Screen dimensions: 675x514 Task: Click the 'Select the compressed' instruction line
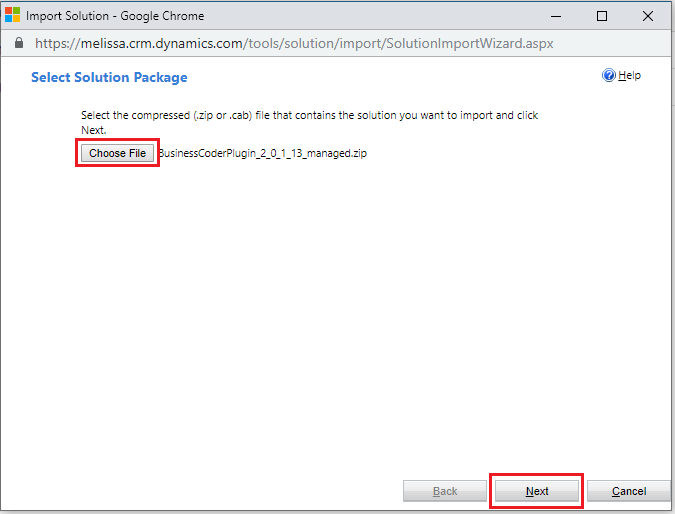tap(309, 115)
